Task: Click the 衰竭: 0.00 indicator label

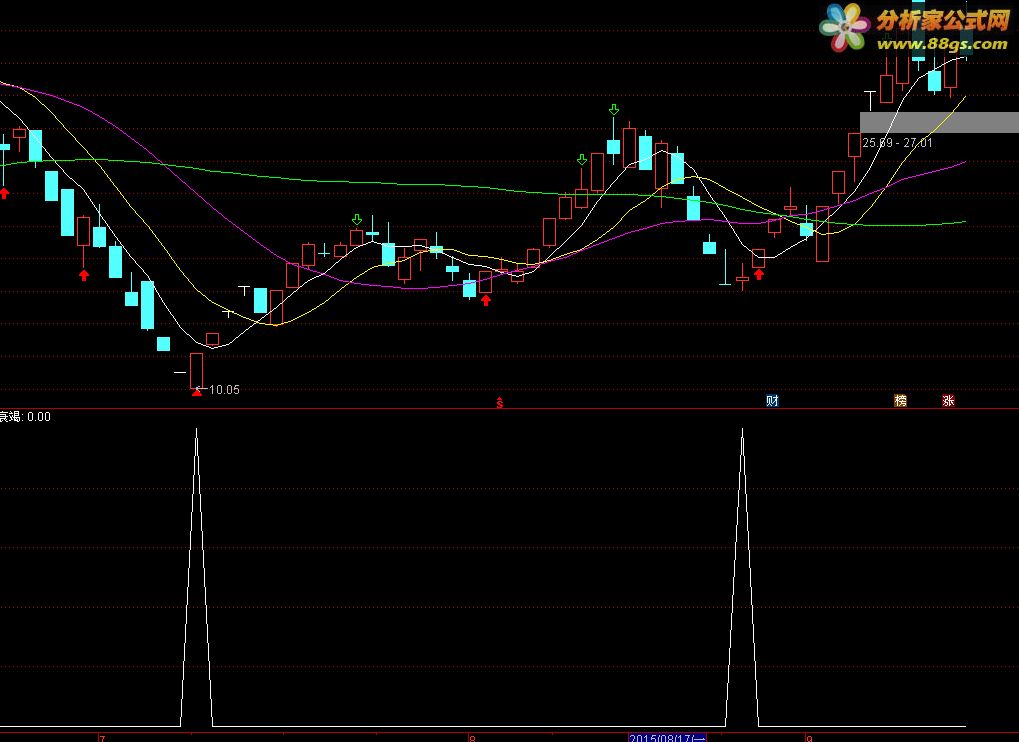Action: pos(25,416)
